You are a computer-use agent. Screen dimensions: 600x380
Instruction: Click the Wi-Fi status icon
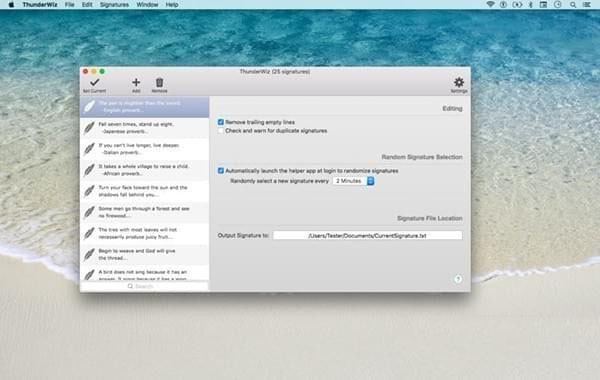coord(490,5)
